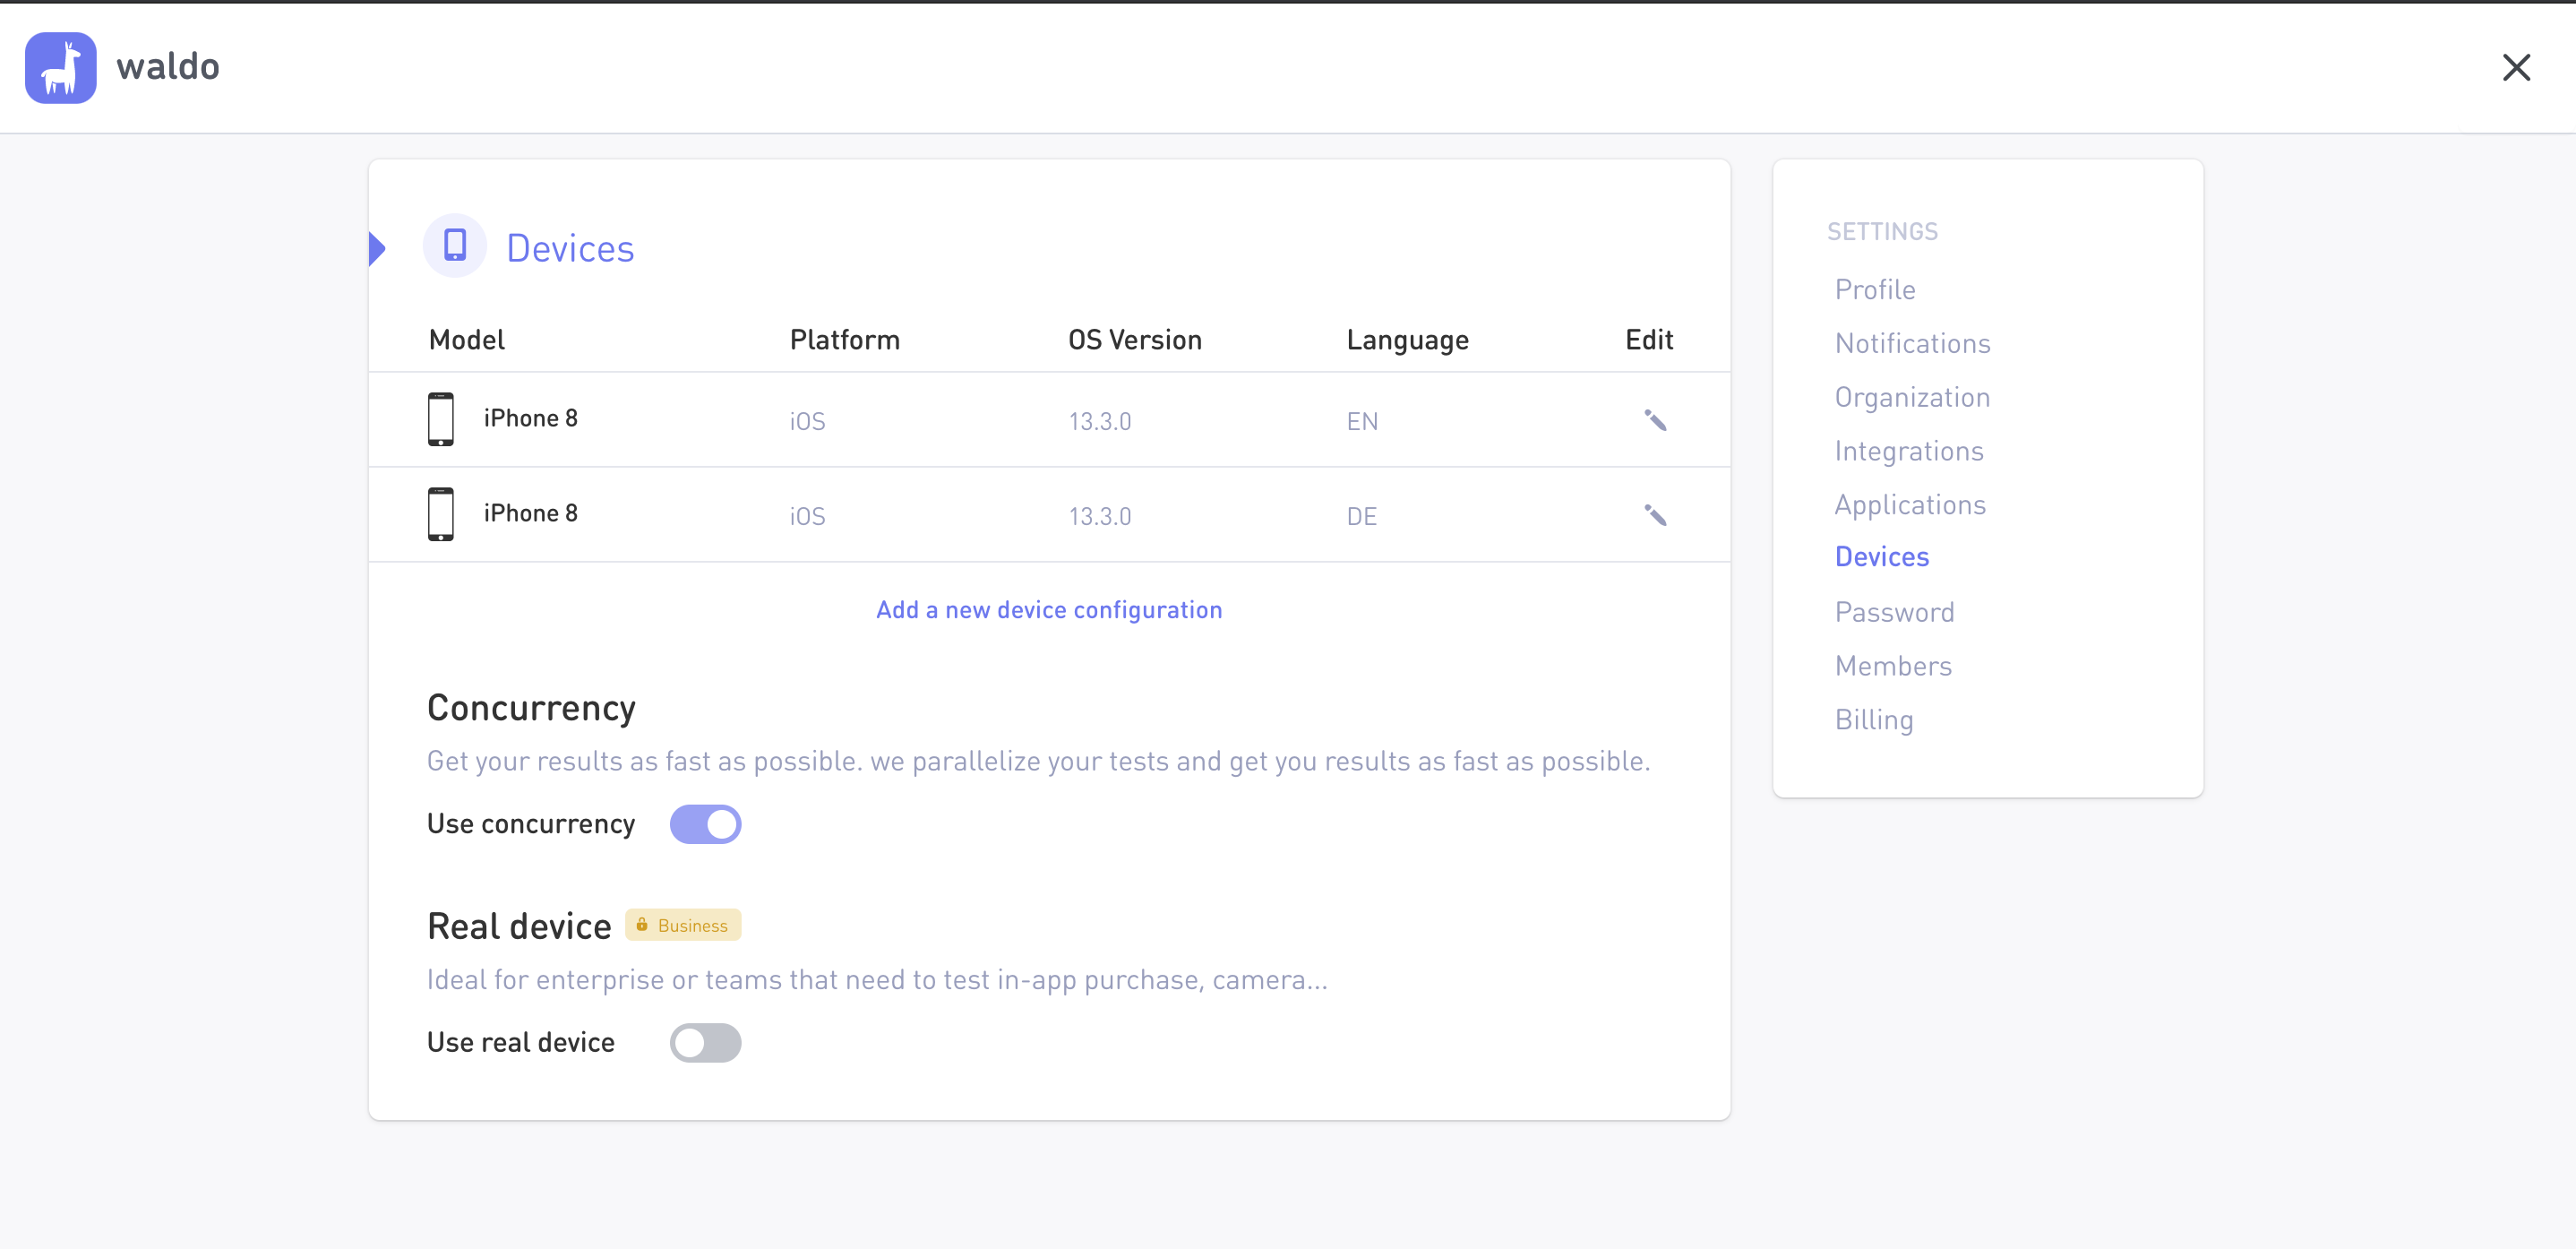
Task: Edit the EN iPhone 8 configuration
Action: coord(1655,421)
